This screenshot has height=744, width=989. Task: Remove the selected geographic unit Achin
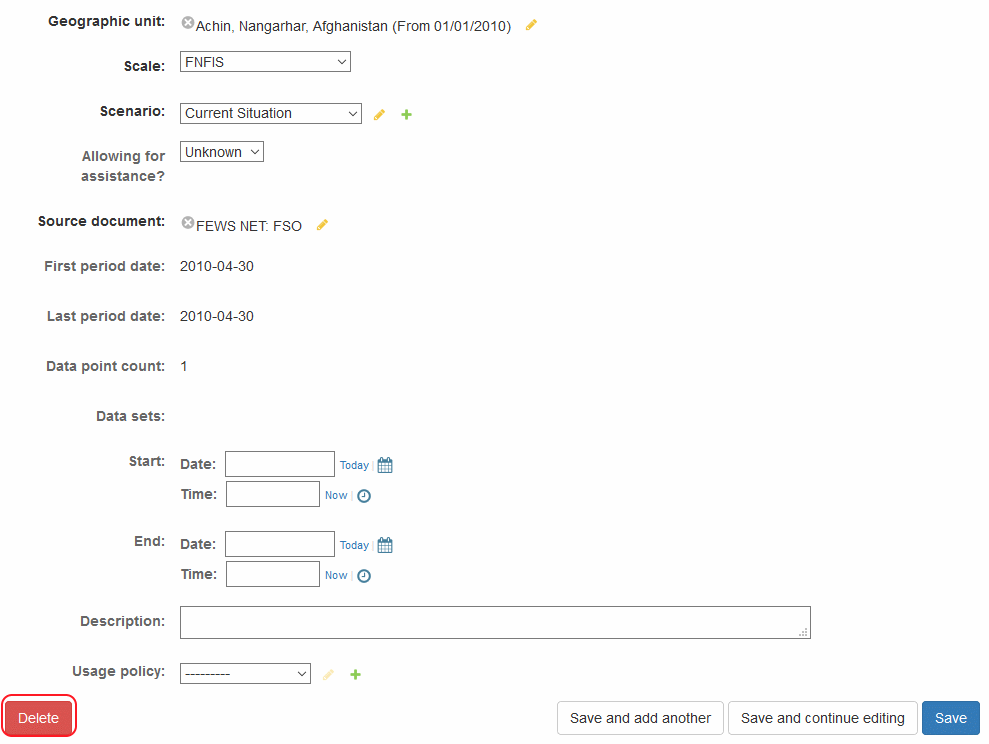pos(188,23)
